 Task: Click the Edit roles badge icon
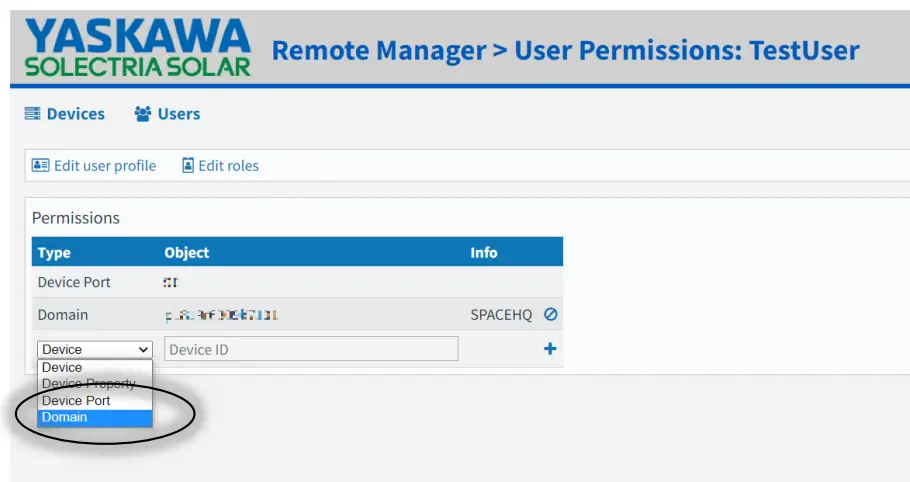coord(188,165)
